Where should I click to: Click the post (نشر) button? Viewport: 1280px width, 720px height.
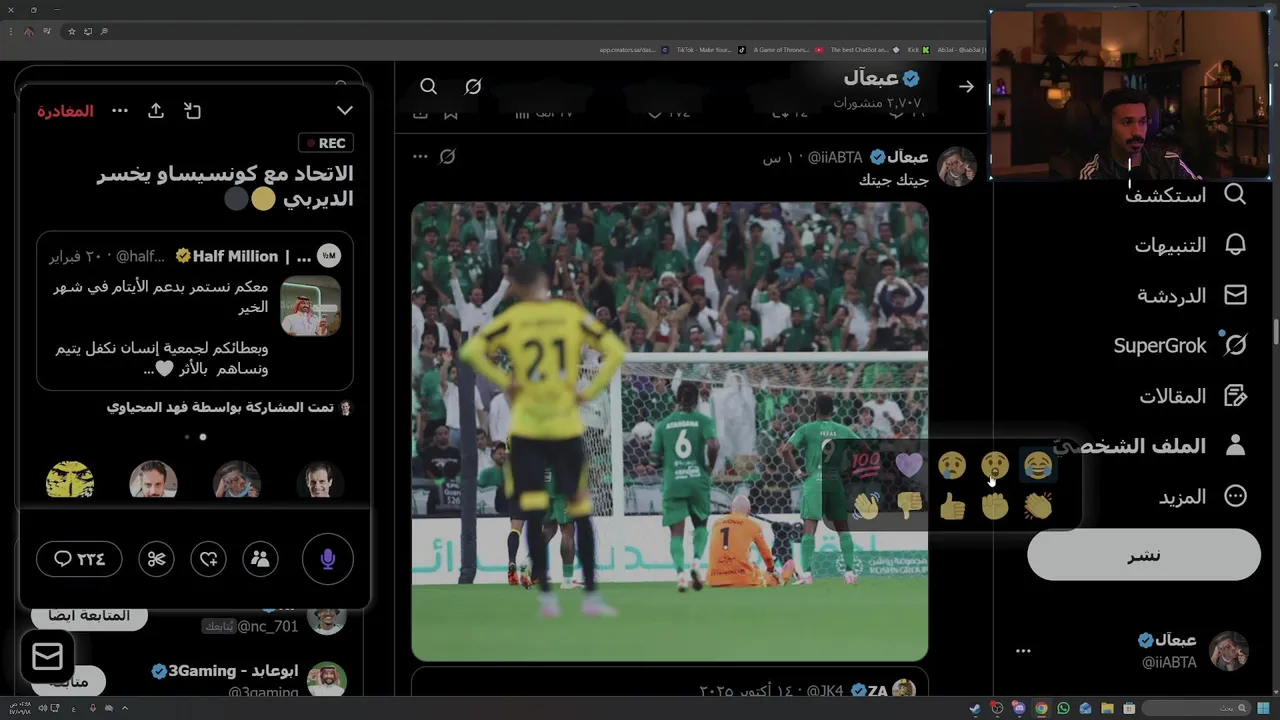coord(1144,555)
